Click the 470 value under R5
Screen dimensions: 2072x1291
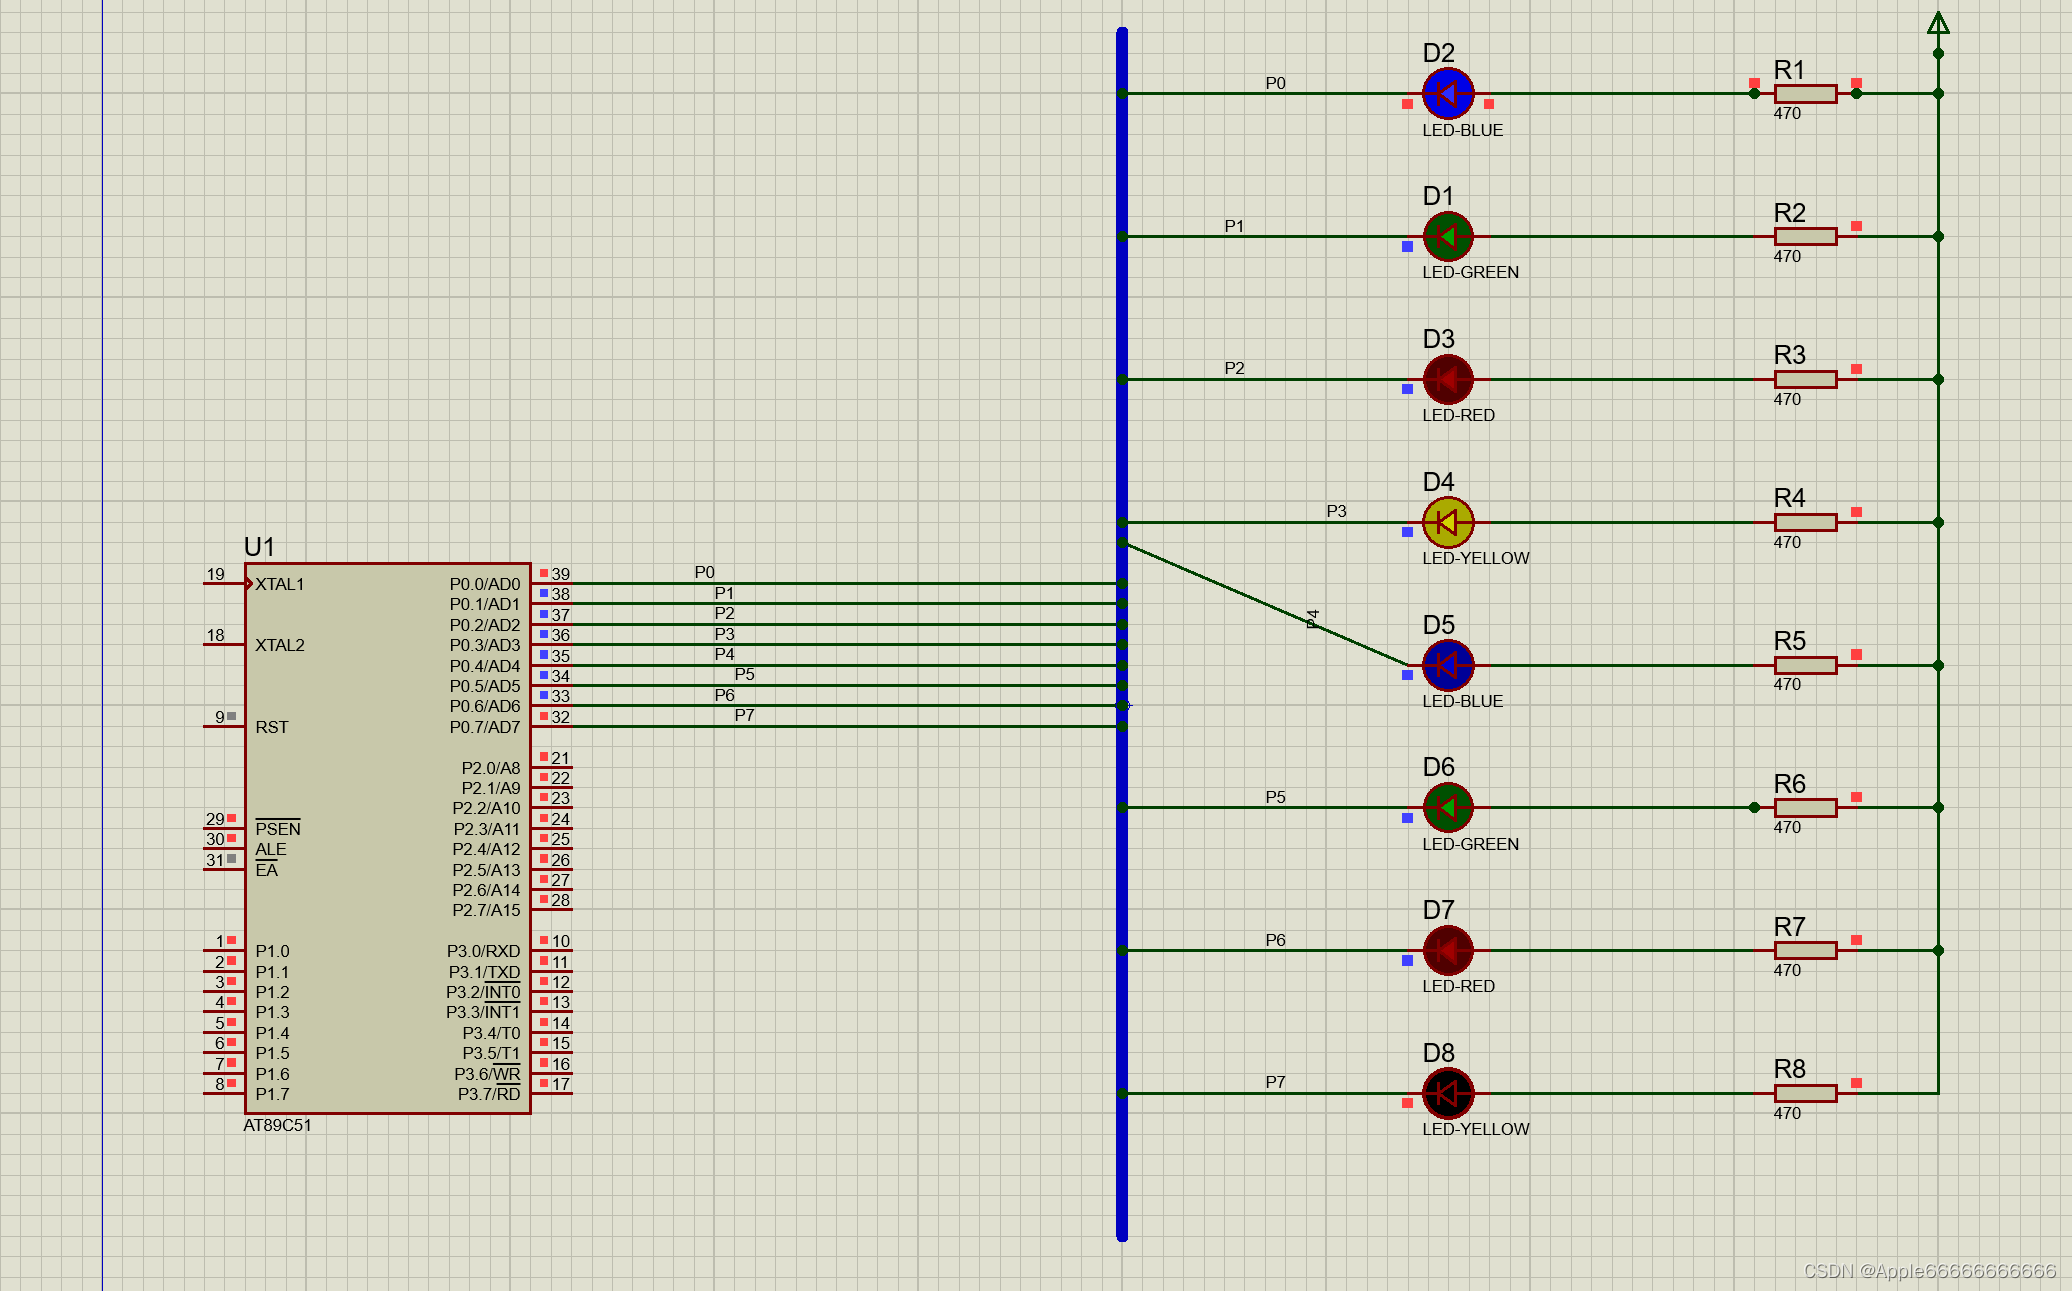(x=1787, y=684)
